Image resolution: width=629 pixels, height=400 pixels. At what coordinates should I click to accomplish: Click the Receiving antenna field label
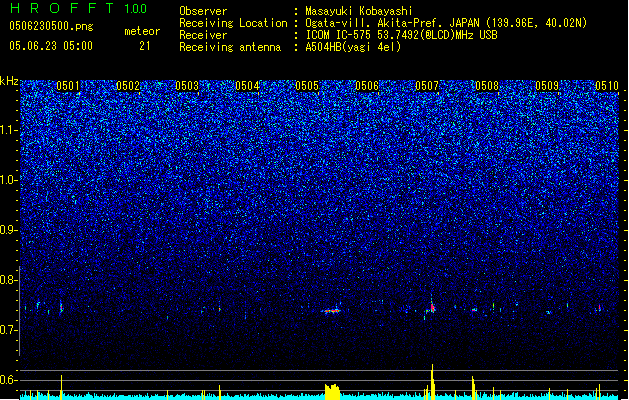230,47
